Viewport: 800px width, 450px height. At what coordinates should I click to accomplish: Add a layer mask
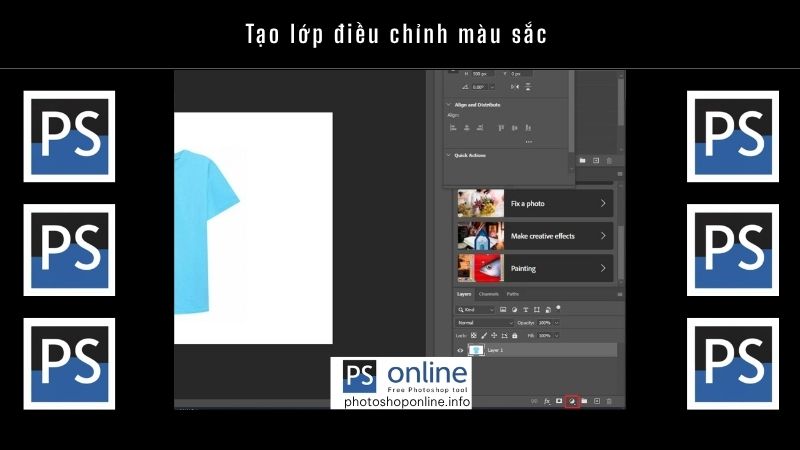click(x=559, y=402)
